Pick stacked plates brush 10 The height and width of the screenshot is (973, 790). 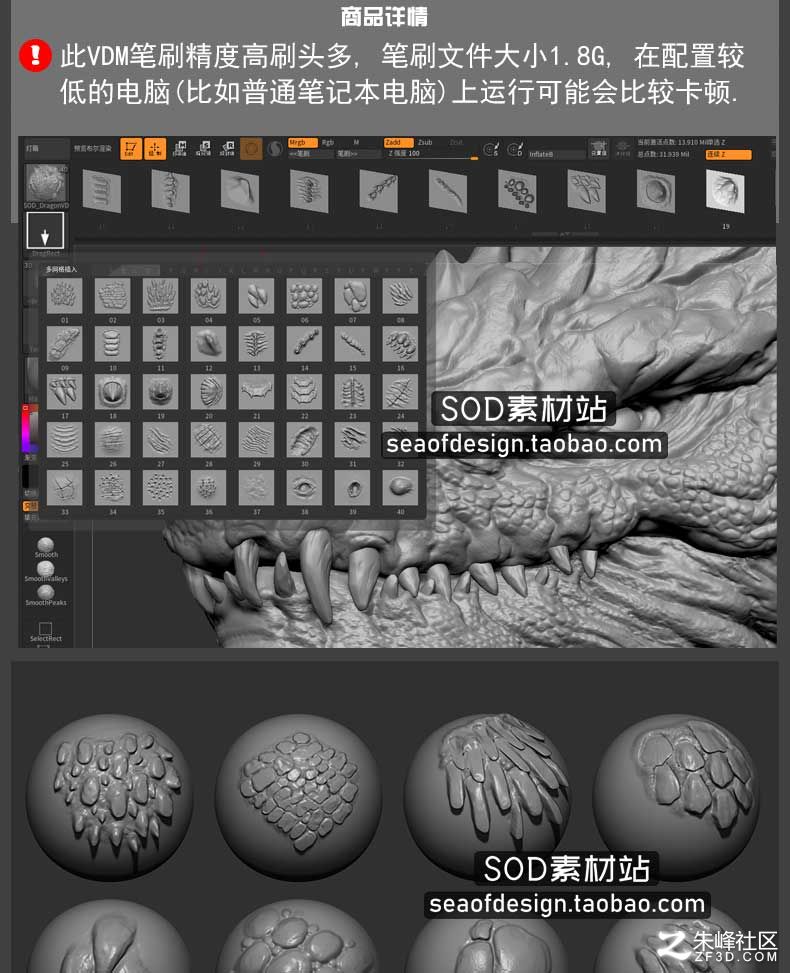pyautogui.click(x=113, y=344)
